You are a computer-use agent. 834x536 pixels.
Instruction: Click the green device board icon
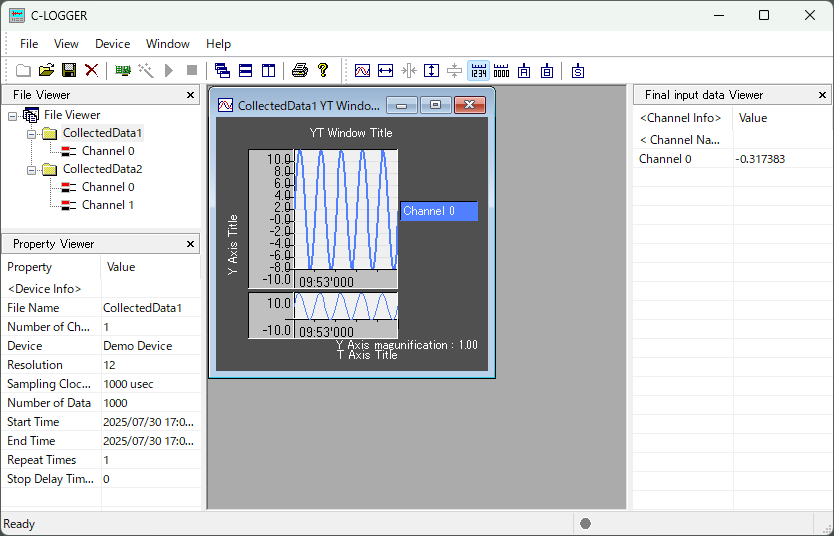pos(123,70)
